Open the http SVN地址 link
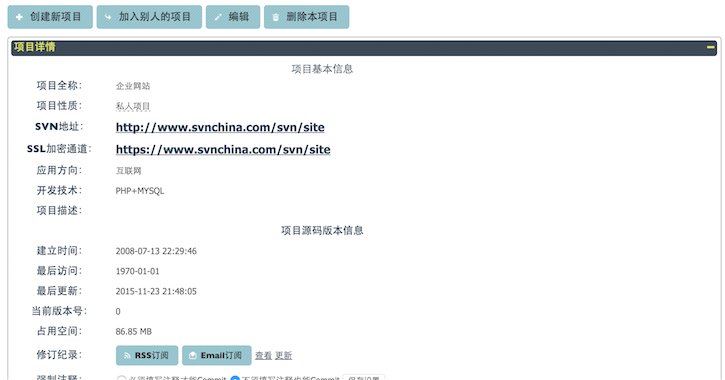The image size is (725, 380). click(220, 128)
